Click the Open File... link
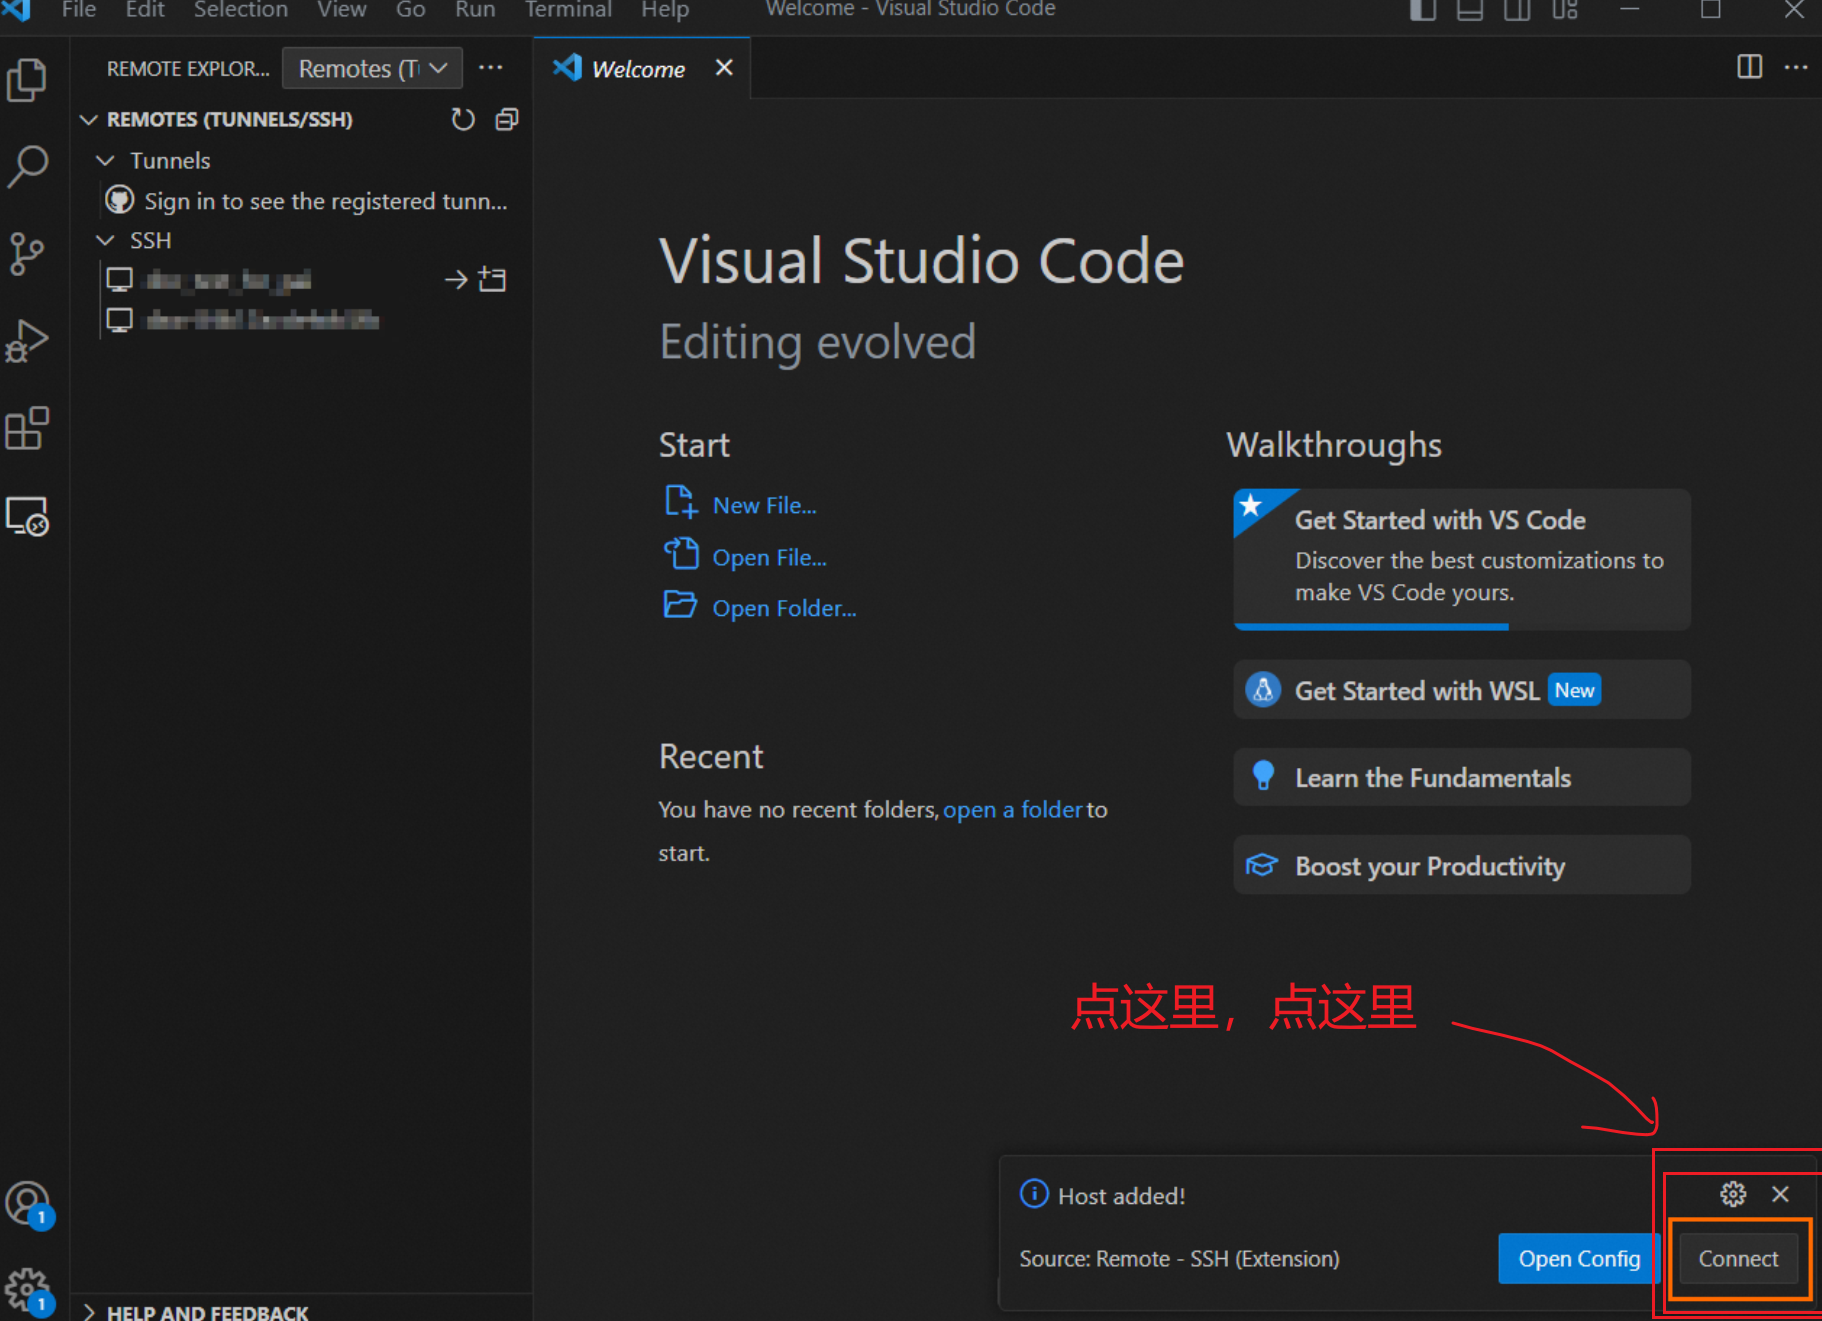This screenshot has height=1321, width=1822. click(x=770, y=557)
